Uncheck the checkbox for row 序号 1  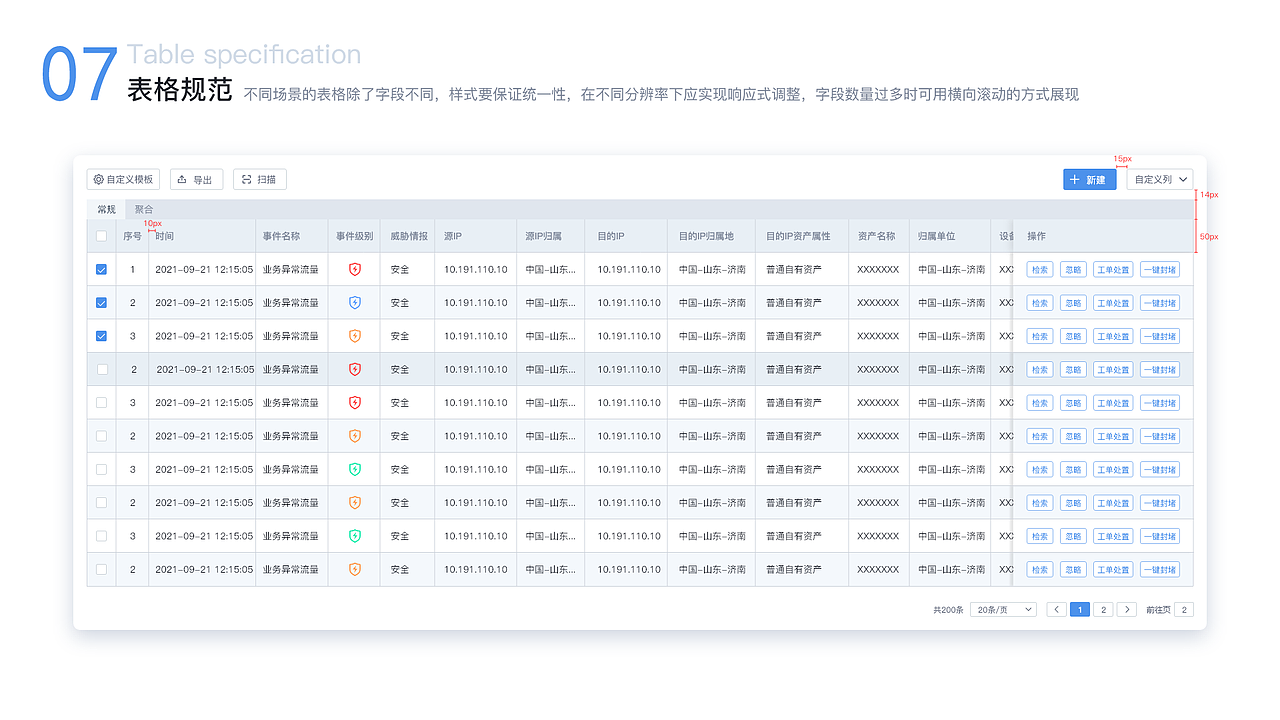(101, 269)
